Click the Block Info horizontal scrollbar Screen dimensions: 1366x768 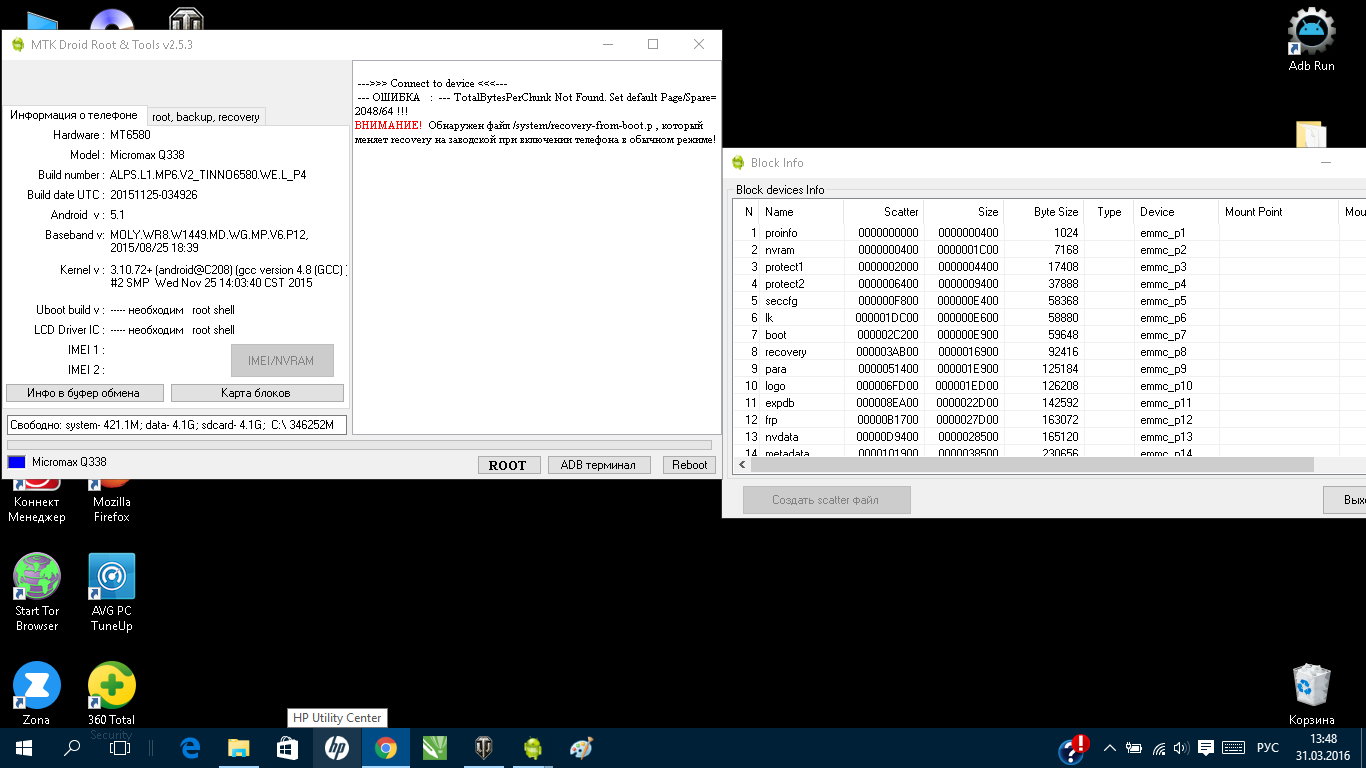coord(1031,464)
